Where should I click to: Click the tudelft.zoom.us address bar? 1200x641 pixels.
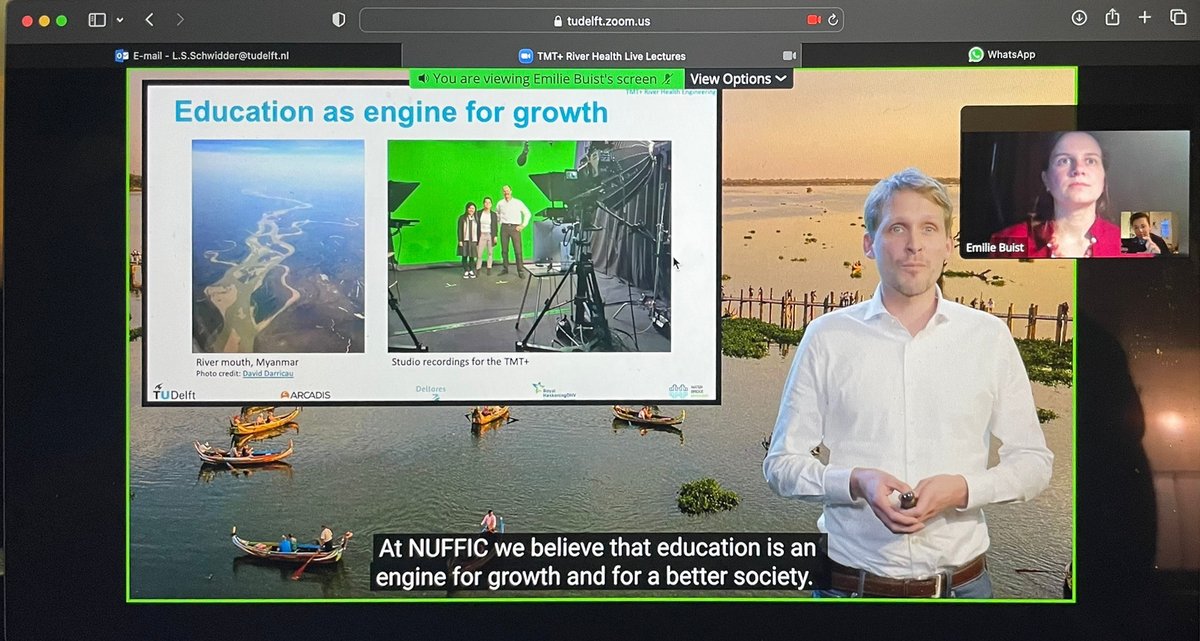point(601,20)
